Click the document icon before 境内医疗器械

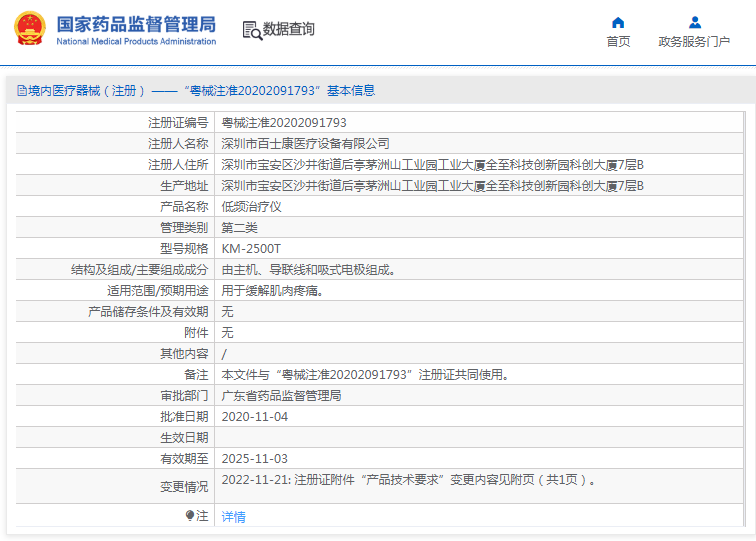(21, 91)
